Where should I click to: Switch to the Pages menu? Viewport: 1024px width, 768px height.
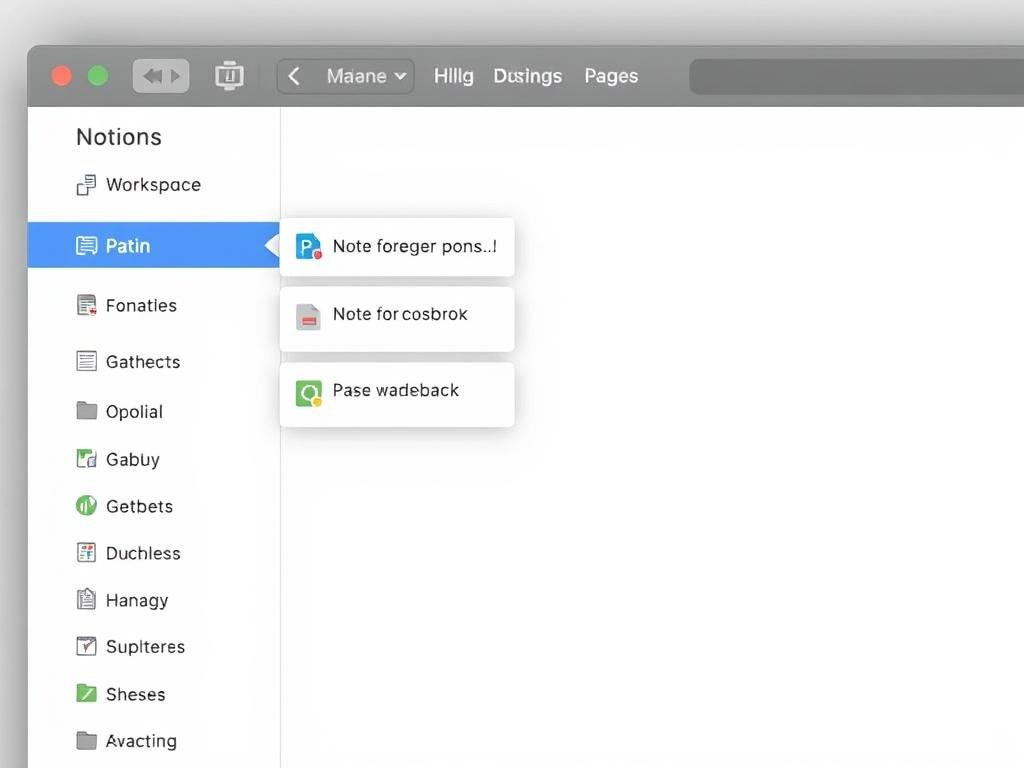click(x=611, y=75)
